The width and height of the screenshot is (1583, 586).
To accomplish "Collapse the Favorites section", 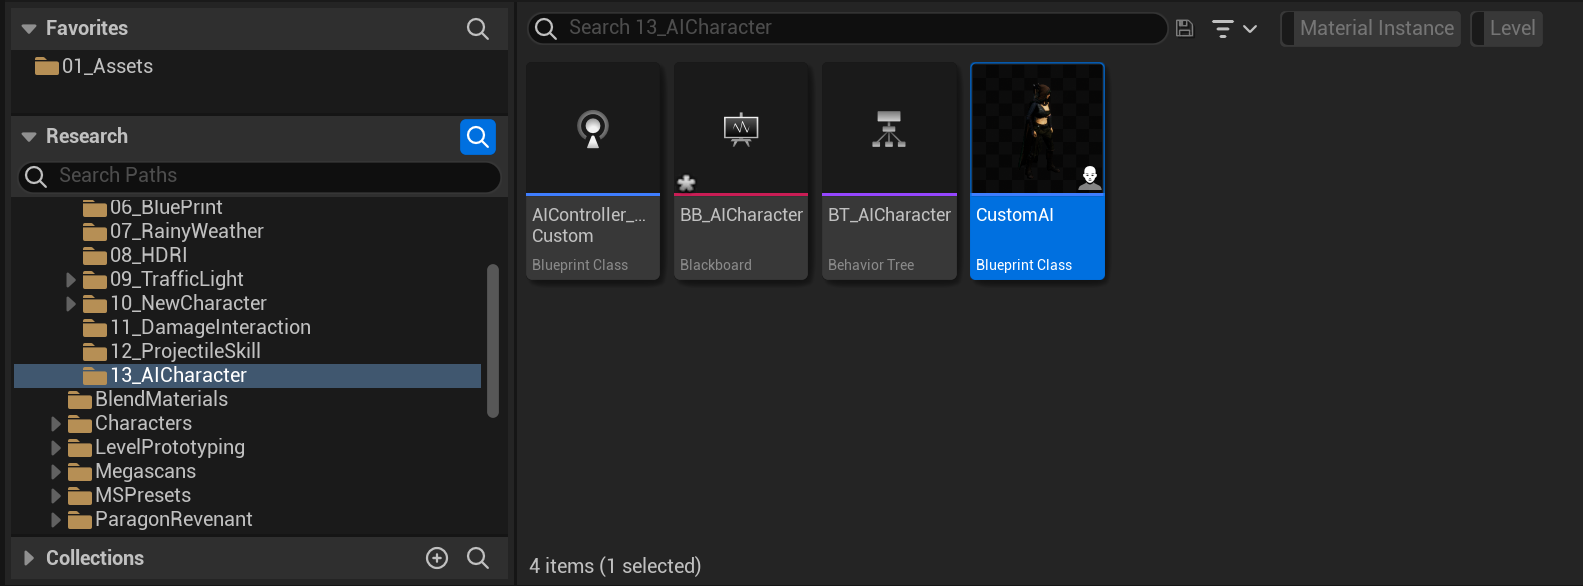I will 29,29.
